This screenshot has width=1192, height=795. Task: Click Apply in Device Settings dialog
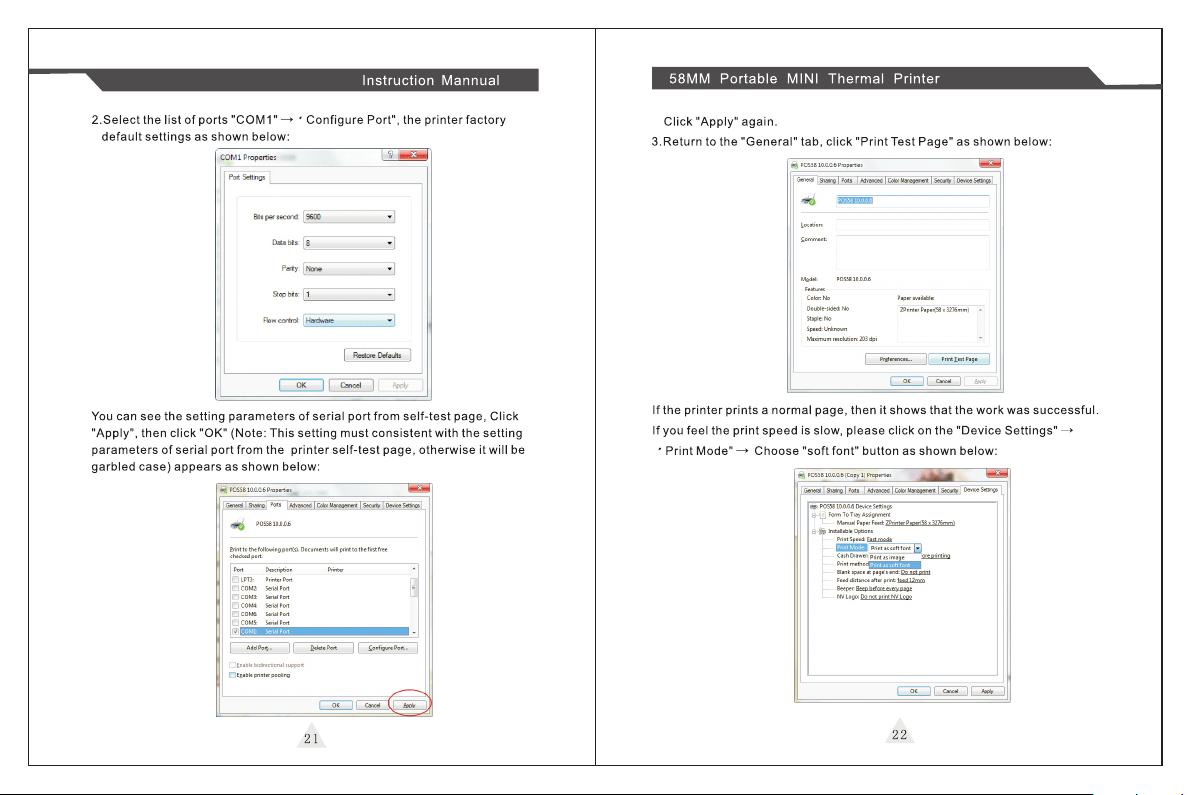988,692
